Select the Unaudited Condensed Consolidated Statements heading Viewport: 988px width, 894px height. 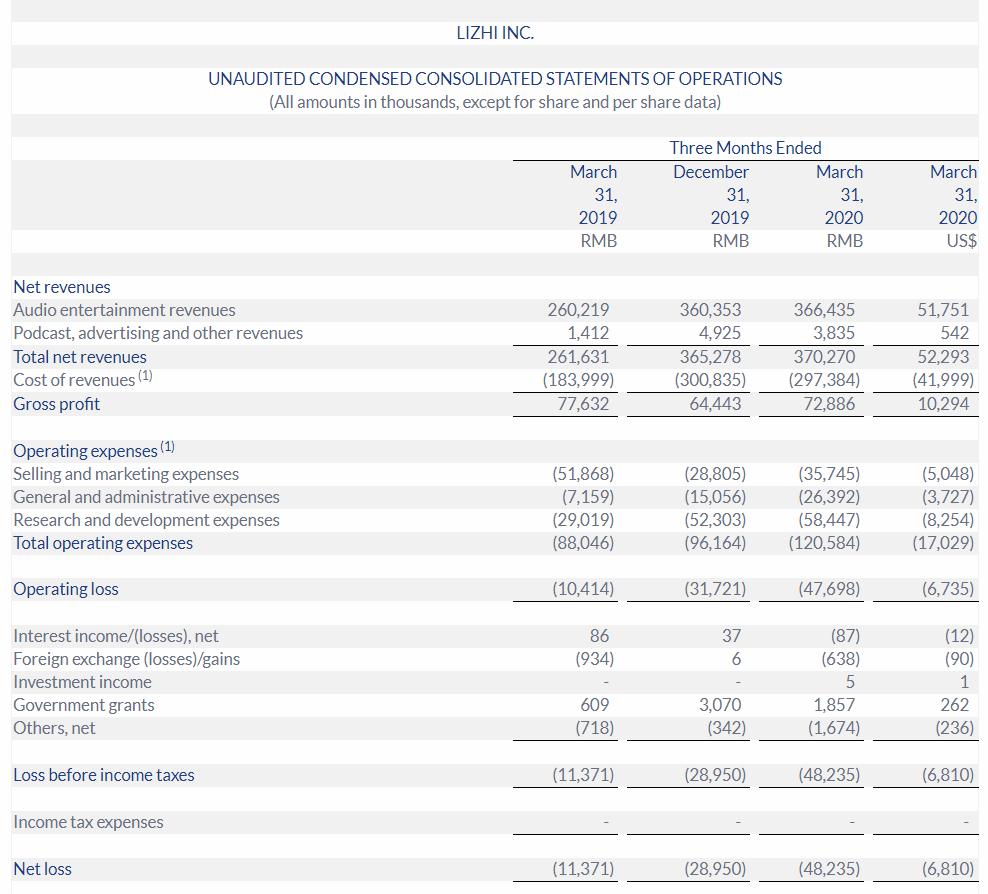click(495, 79)
